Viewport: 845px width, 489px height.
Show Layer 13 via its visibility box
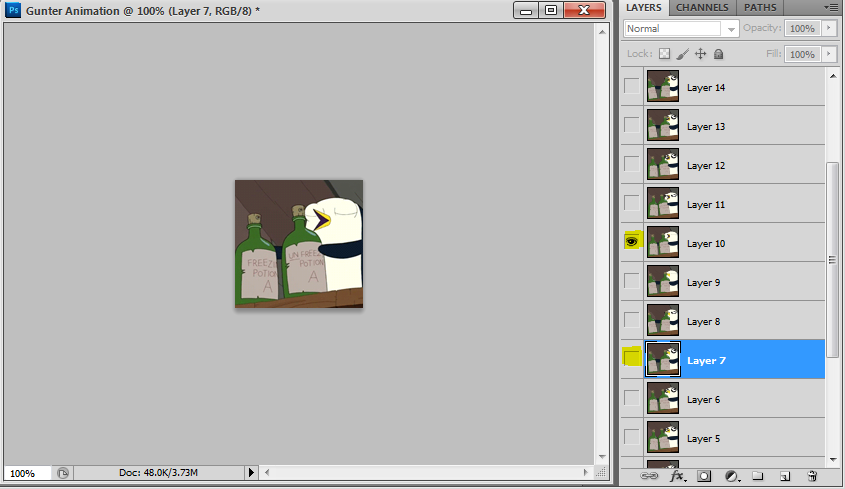point(632,125)
